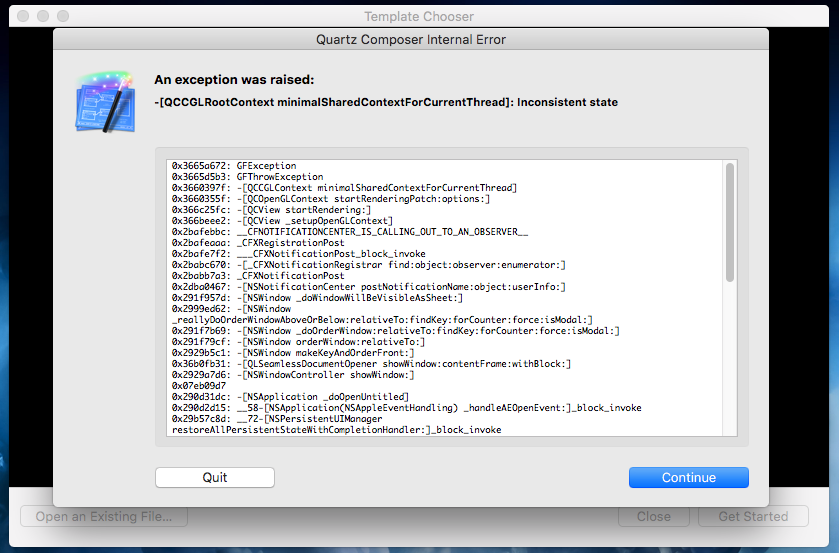Click the '_CFXNotificationRegistrar find:object:observer:enumerator:' line
The height and width of the screenshot is (553, 839).
[369, 265]
